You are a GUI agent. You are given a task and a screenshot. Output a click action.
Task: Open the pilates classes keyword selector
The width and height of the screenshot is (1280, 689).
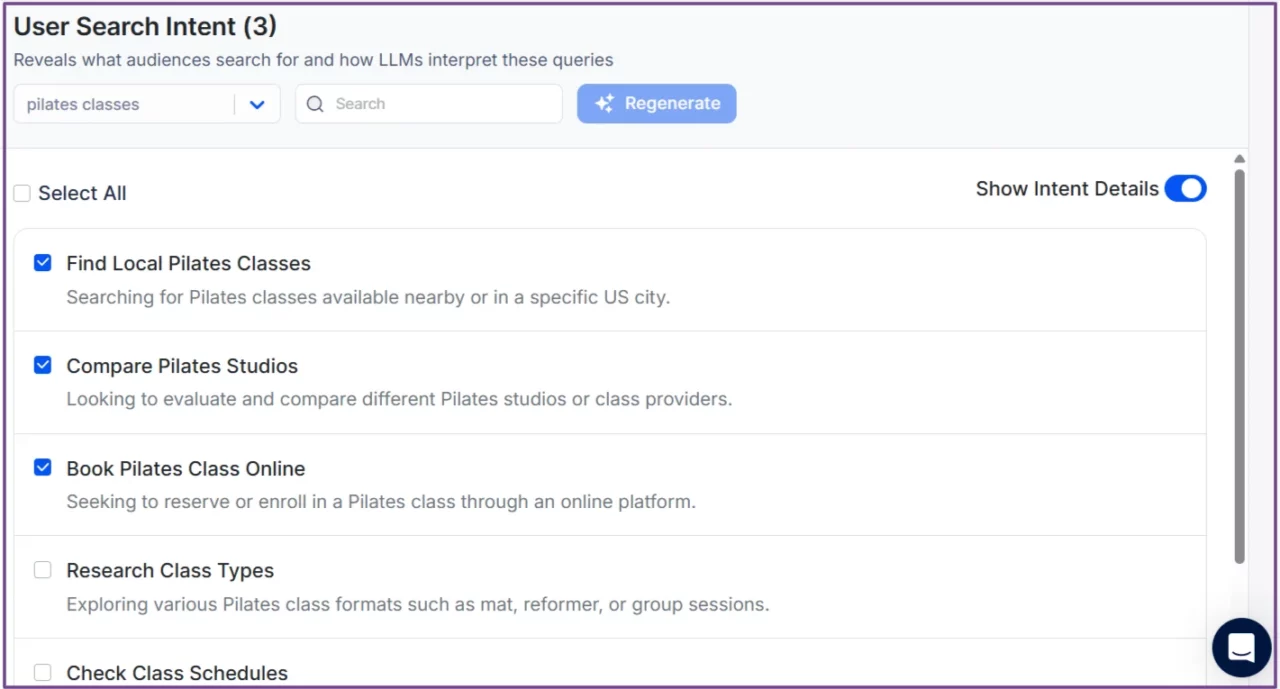coord(125,105)
